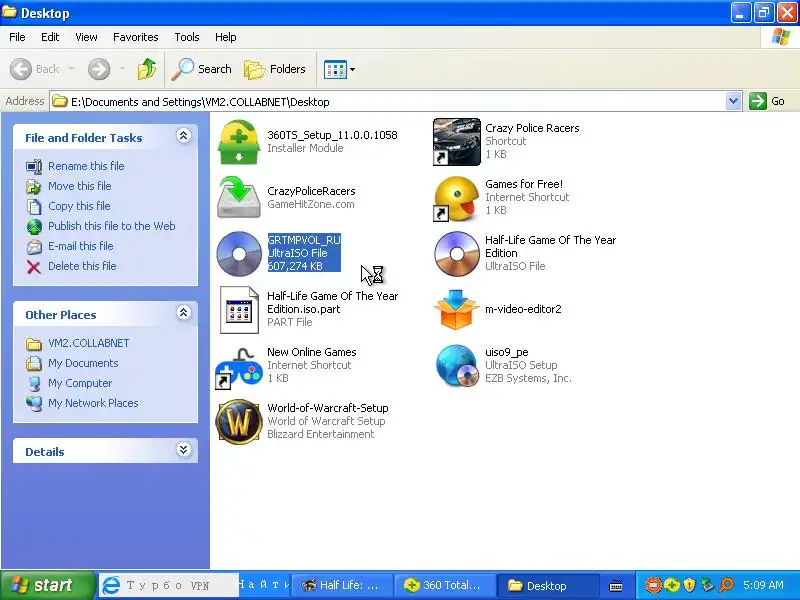800x600 pixels.
Task: Select the GRTMPVOL_RU disc image icon
Action: [239, 254]
